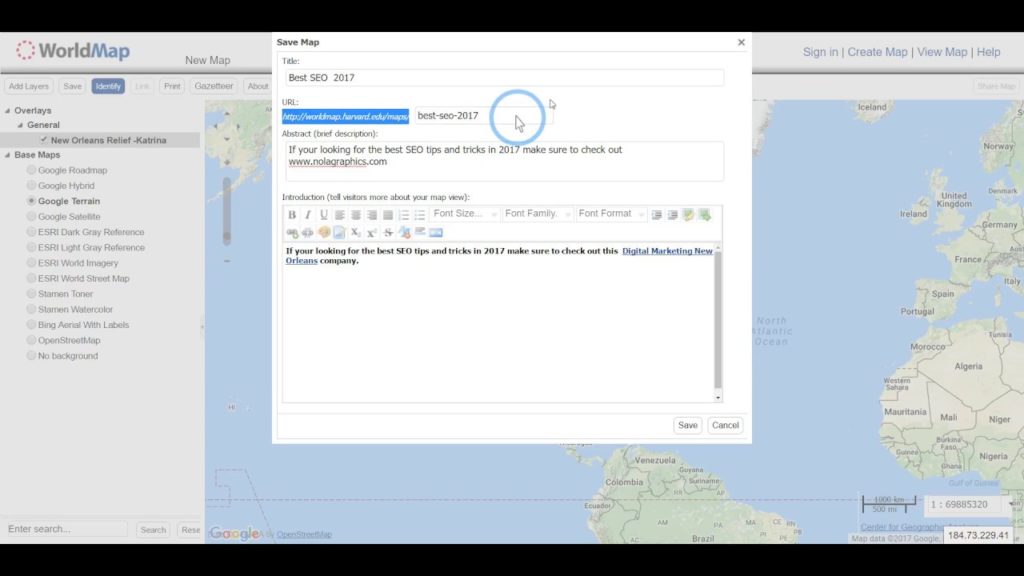Click the remove formatting icon

(404, 232)
